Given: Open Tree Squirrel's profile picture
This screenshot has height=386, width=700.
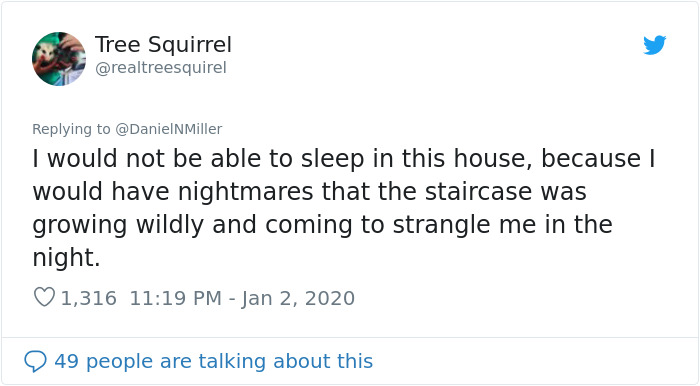Looking at the screenshot, I should click(x=59, y=59).
